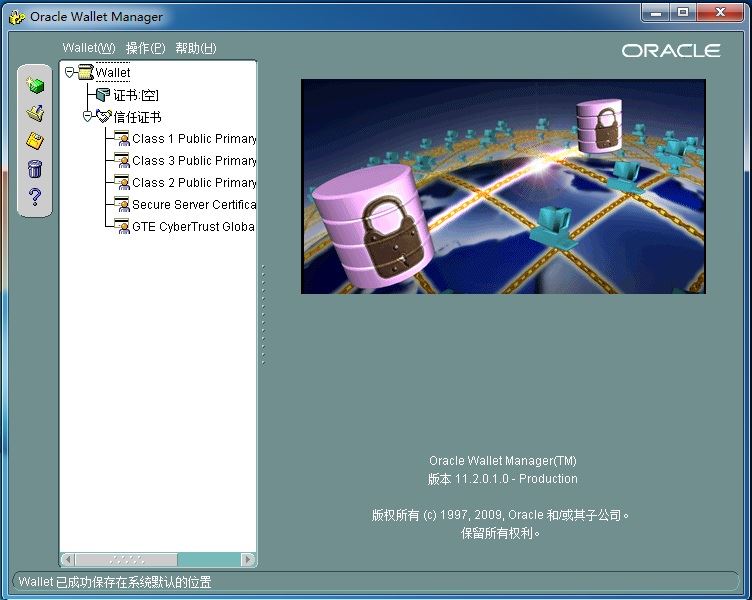Click the icon of Secure Server Certificate entry
The image size is (752, 600).
(122, 204)
